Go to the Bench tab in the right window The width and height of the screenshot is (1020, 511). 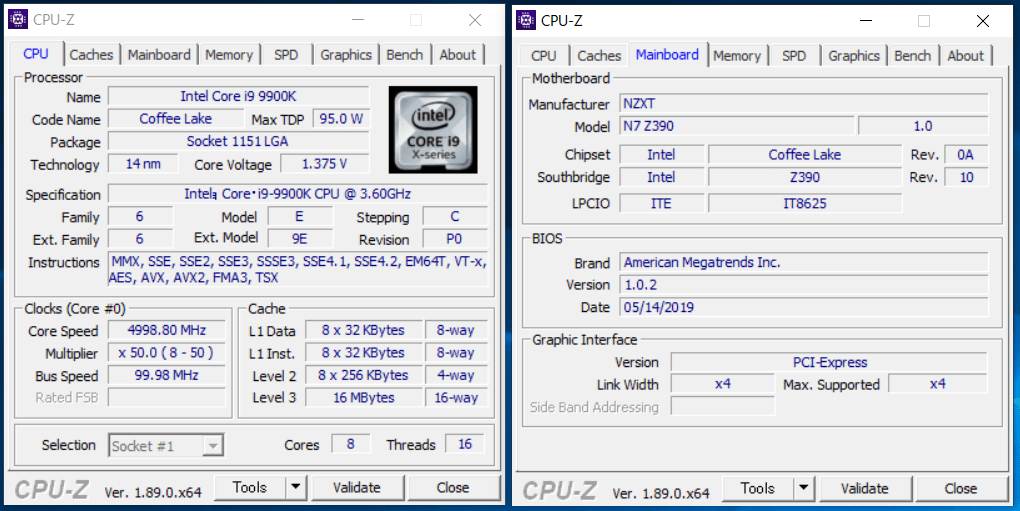point(913,56)
